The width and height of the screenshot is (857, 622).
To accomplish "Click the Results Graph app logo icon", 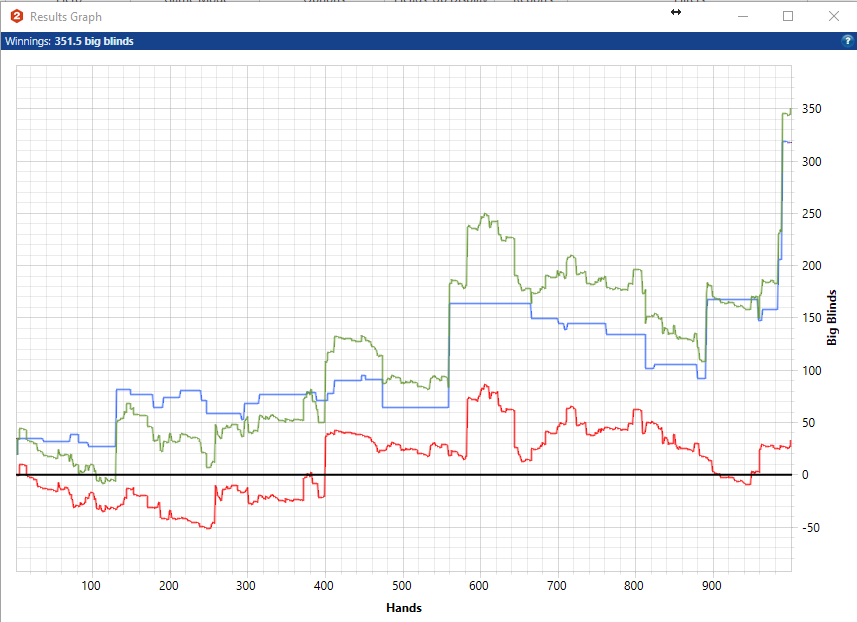I will pyautogui.click(x=17, y=16).
